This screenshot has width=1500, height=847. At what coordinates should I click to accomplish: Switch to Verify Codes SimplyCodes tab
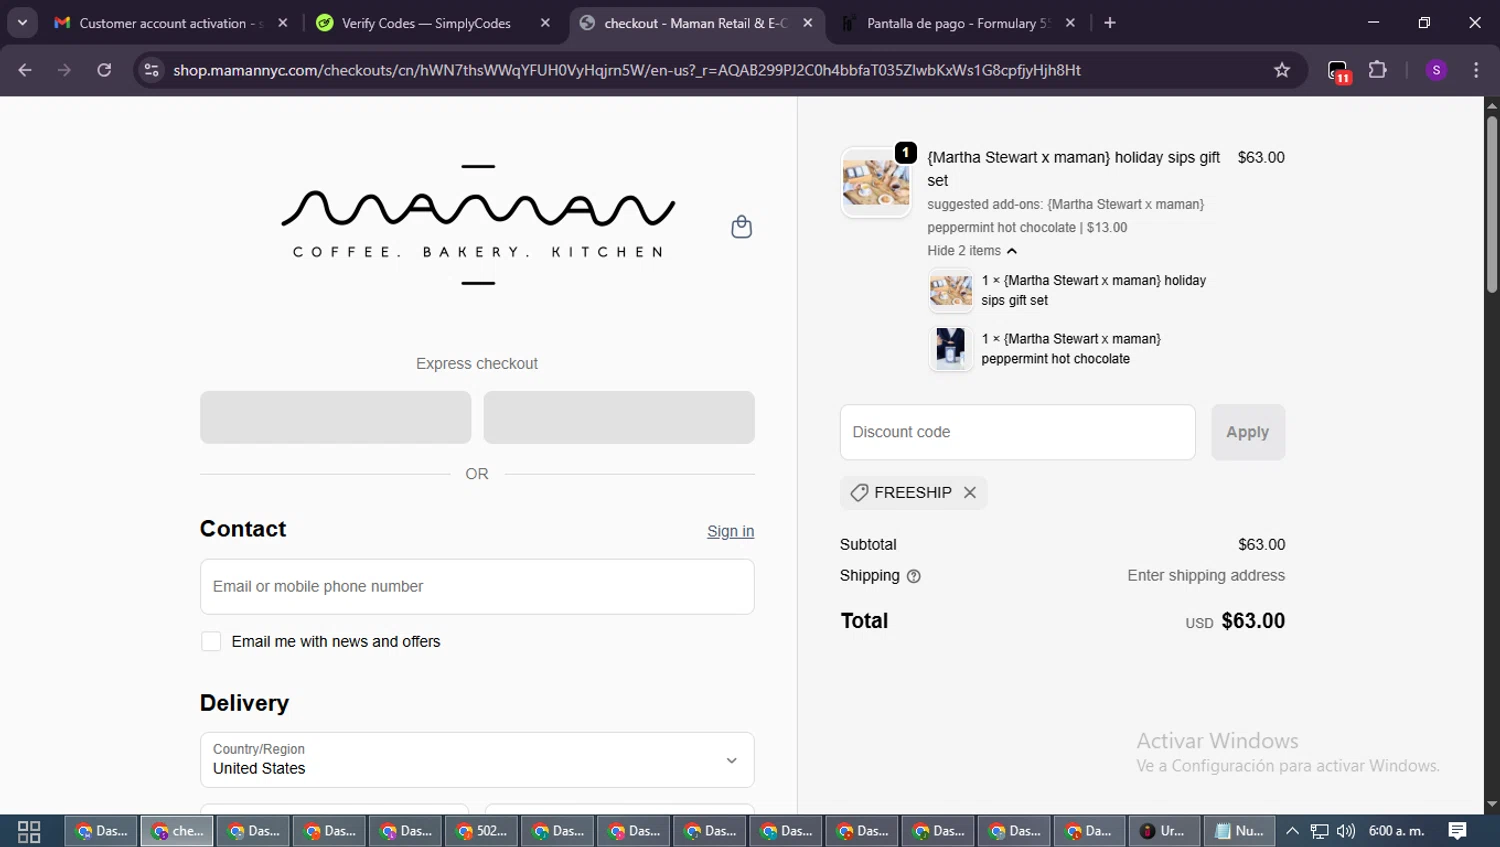(430, 23)
